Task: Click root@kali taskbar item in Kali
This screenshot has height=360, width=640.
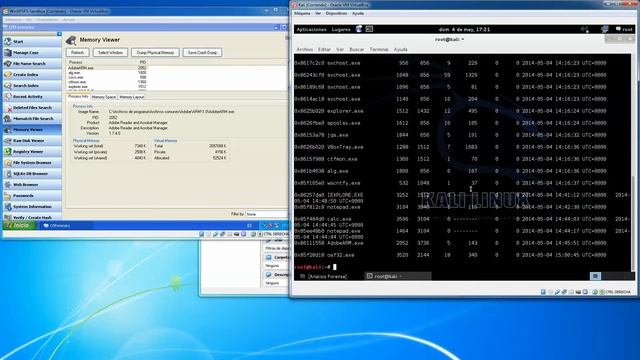Action: click(x=398, y=276)
